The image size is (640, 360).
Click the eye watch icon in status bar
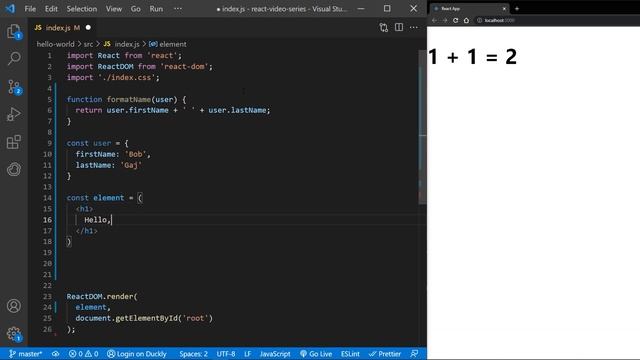pos(56,354)
